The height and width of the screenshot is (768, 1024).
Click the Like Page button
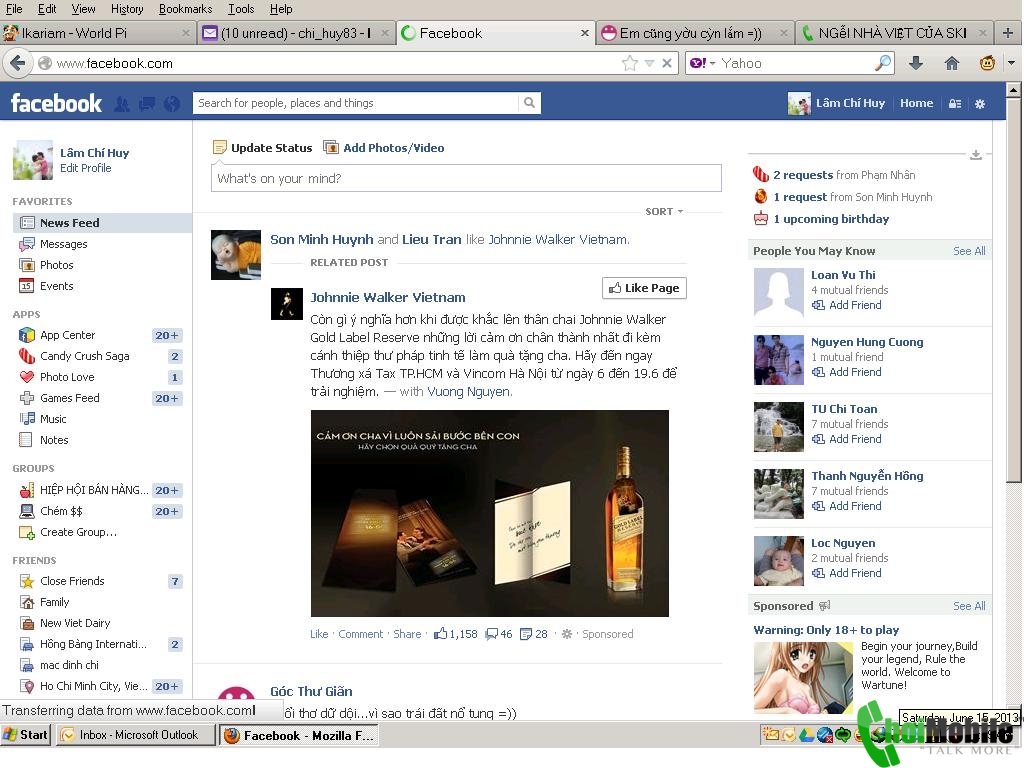tap(644, 288)
